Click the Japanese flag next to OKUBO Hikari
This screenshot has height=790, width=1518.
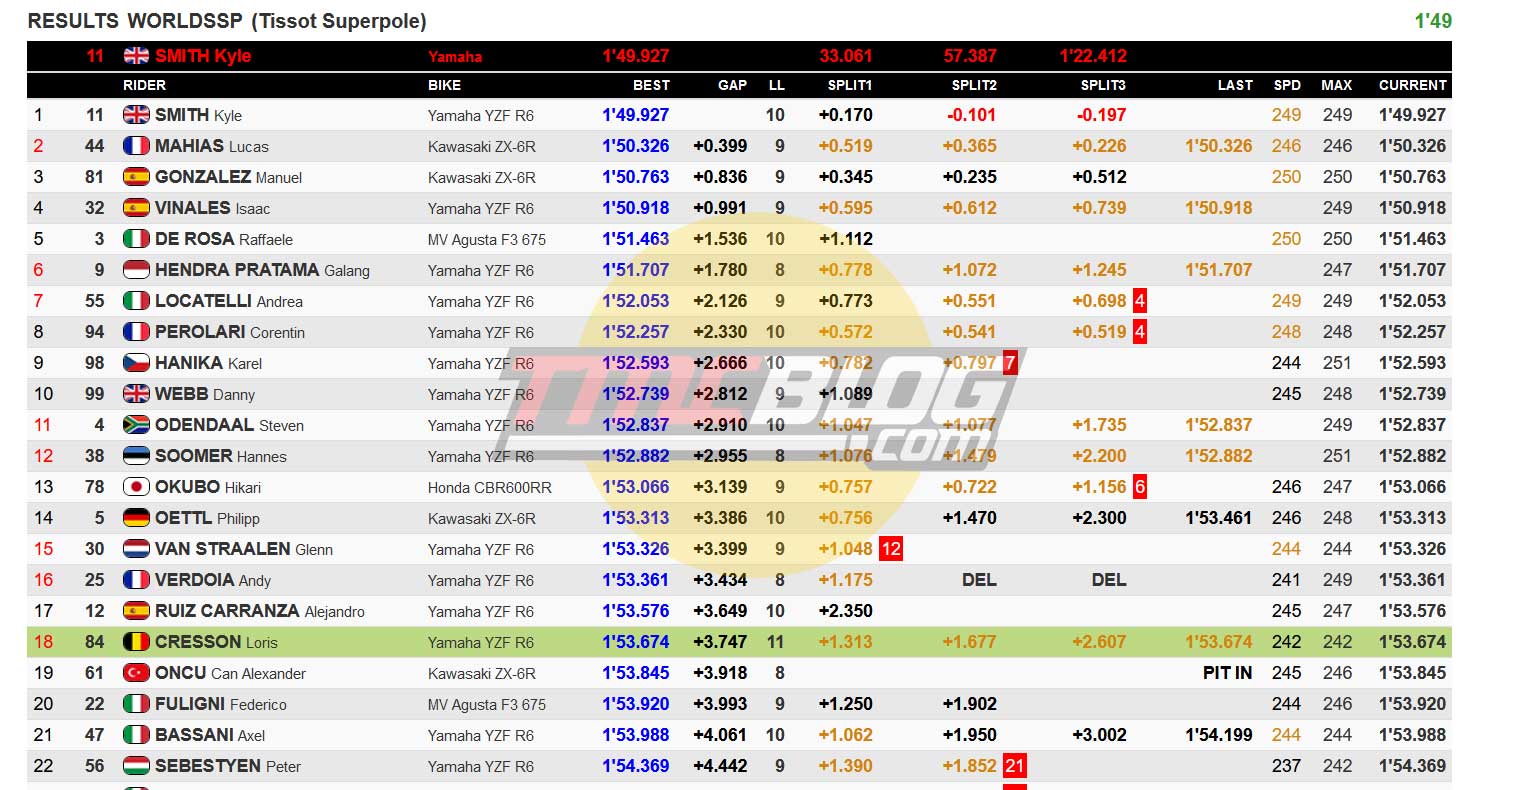tap(136, 487)
